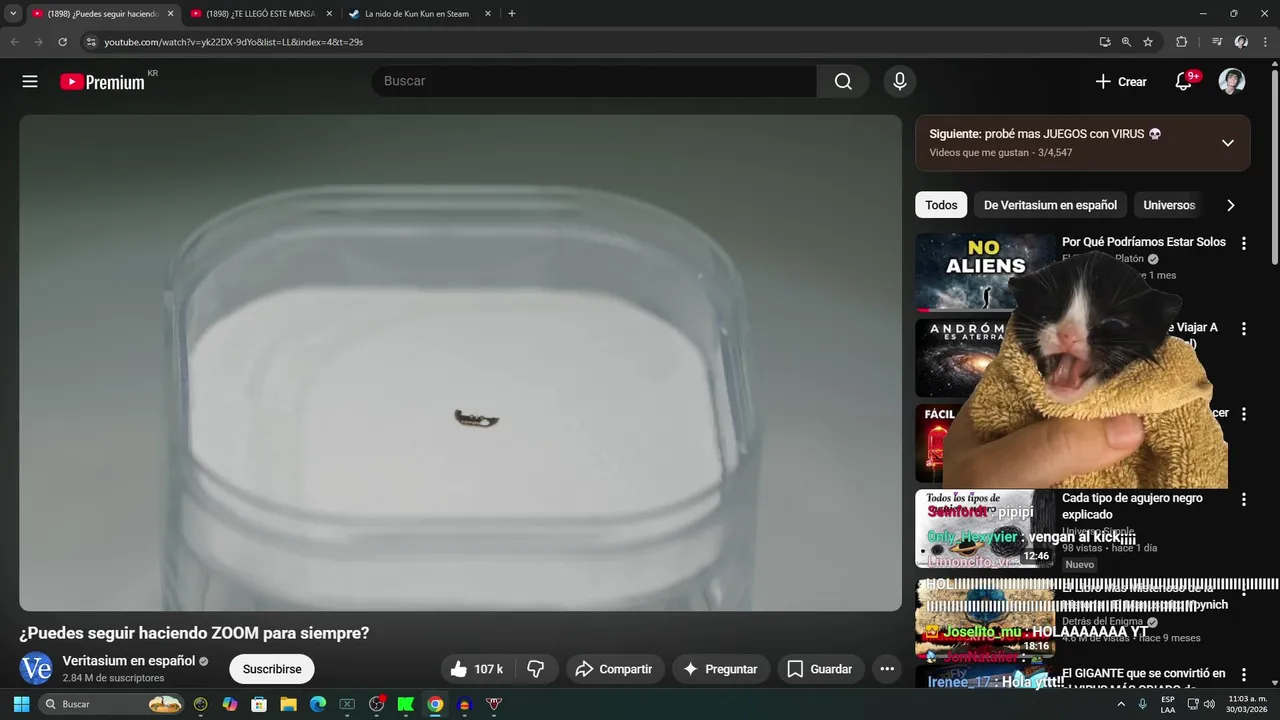Open options for Por Qué Podríamos Estar Solos
Screen dimensions: 1280x720
tap(1244, 243)
